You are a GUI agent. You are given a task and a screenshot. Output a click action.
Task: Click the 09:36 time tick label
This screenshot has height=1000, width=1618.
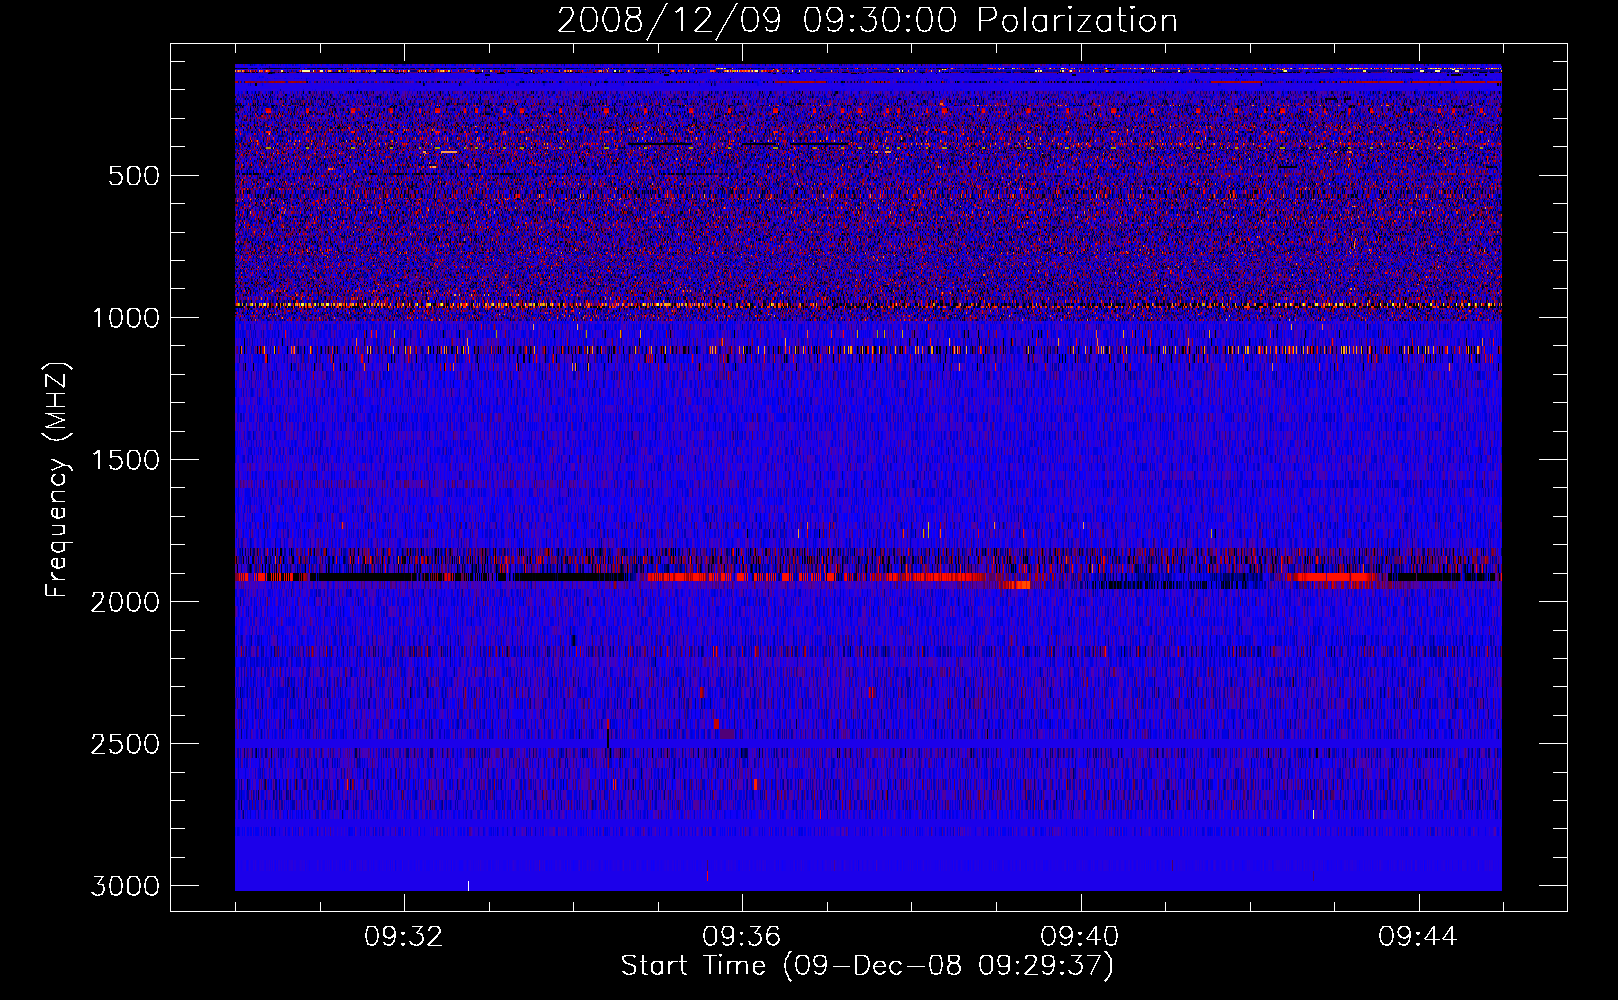742,937
